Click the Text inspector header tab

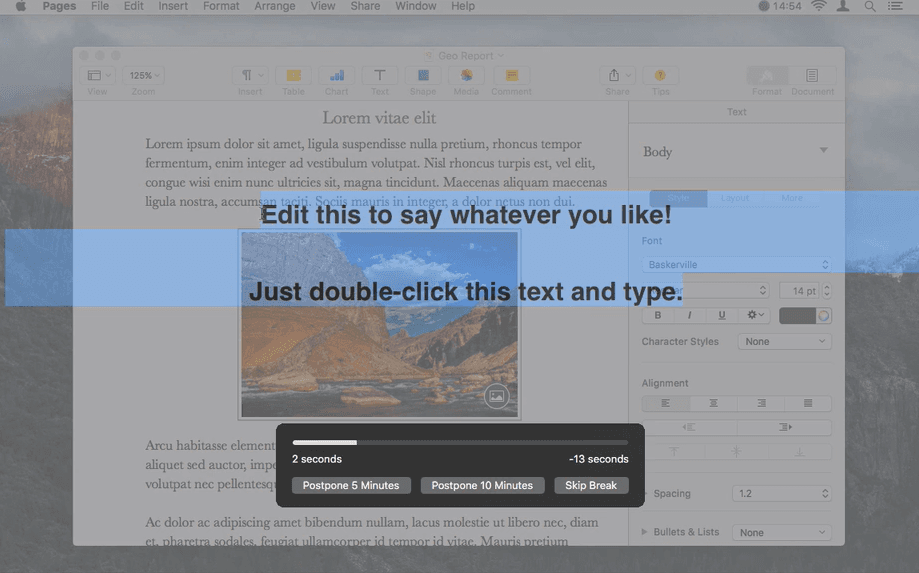click(737, 112)
